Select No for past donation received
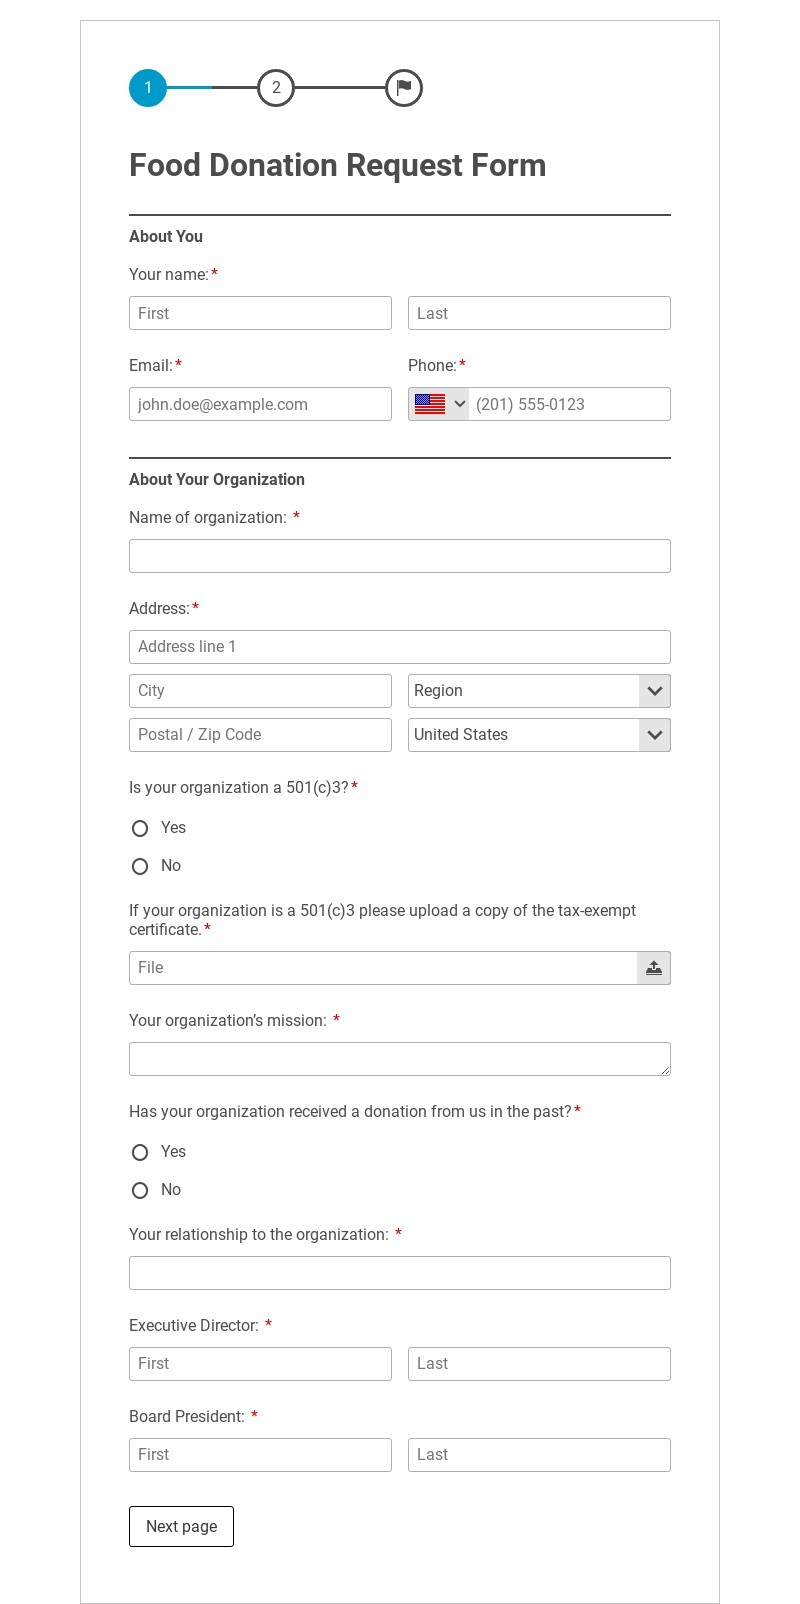 140,1190
